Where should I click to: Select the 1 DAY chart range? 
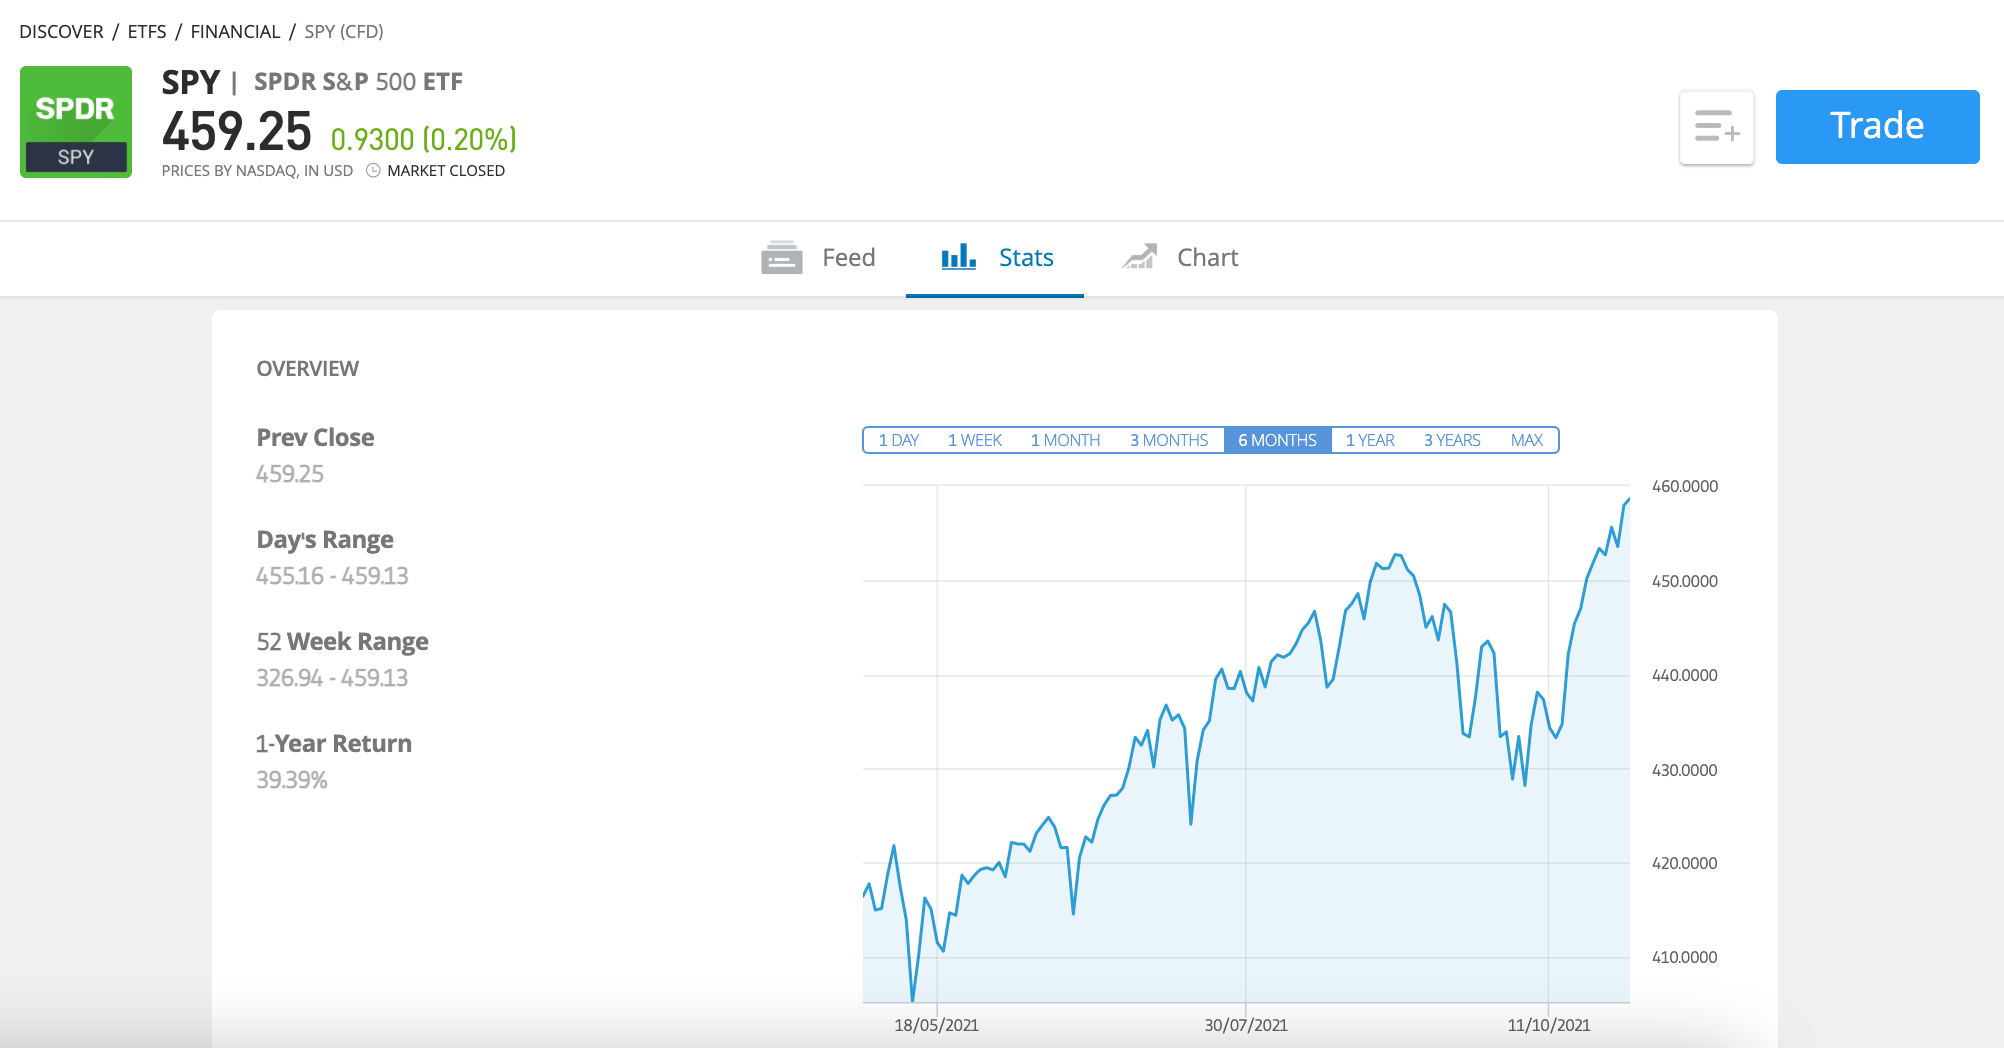[x=898, y=440]
